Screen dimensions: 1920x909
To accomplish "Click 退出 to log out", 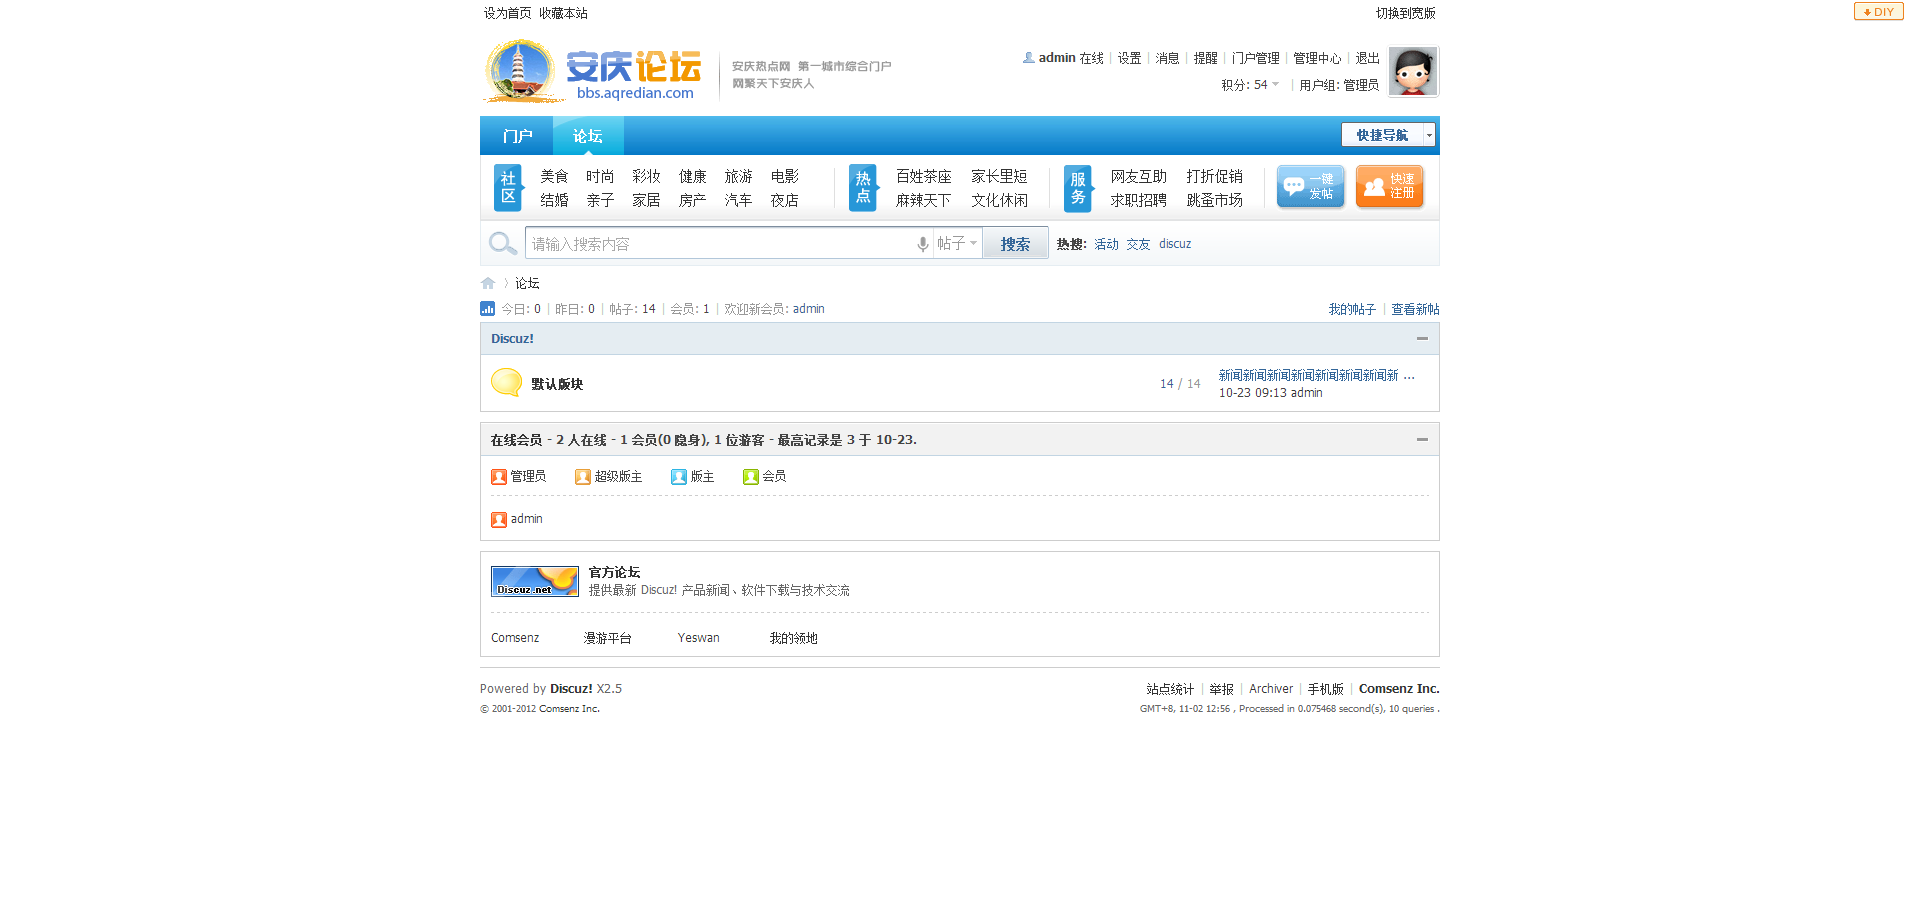I will click(x=1367, y=58).
